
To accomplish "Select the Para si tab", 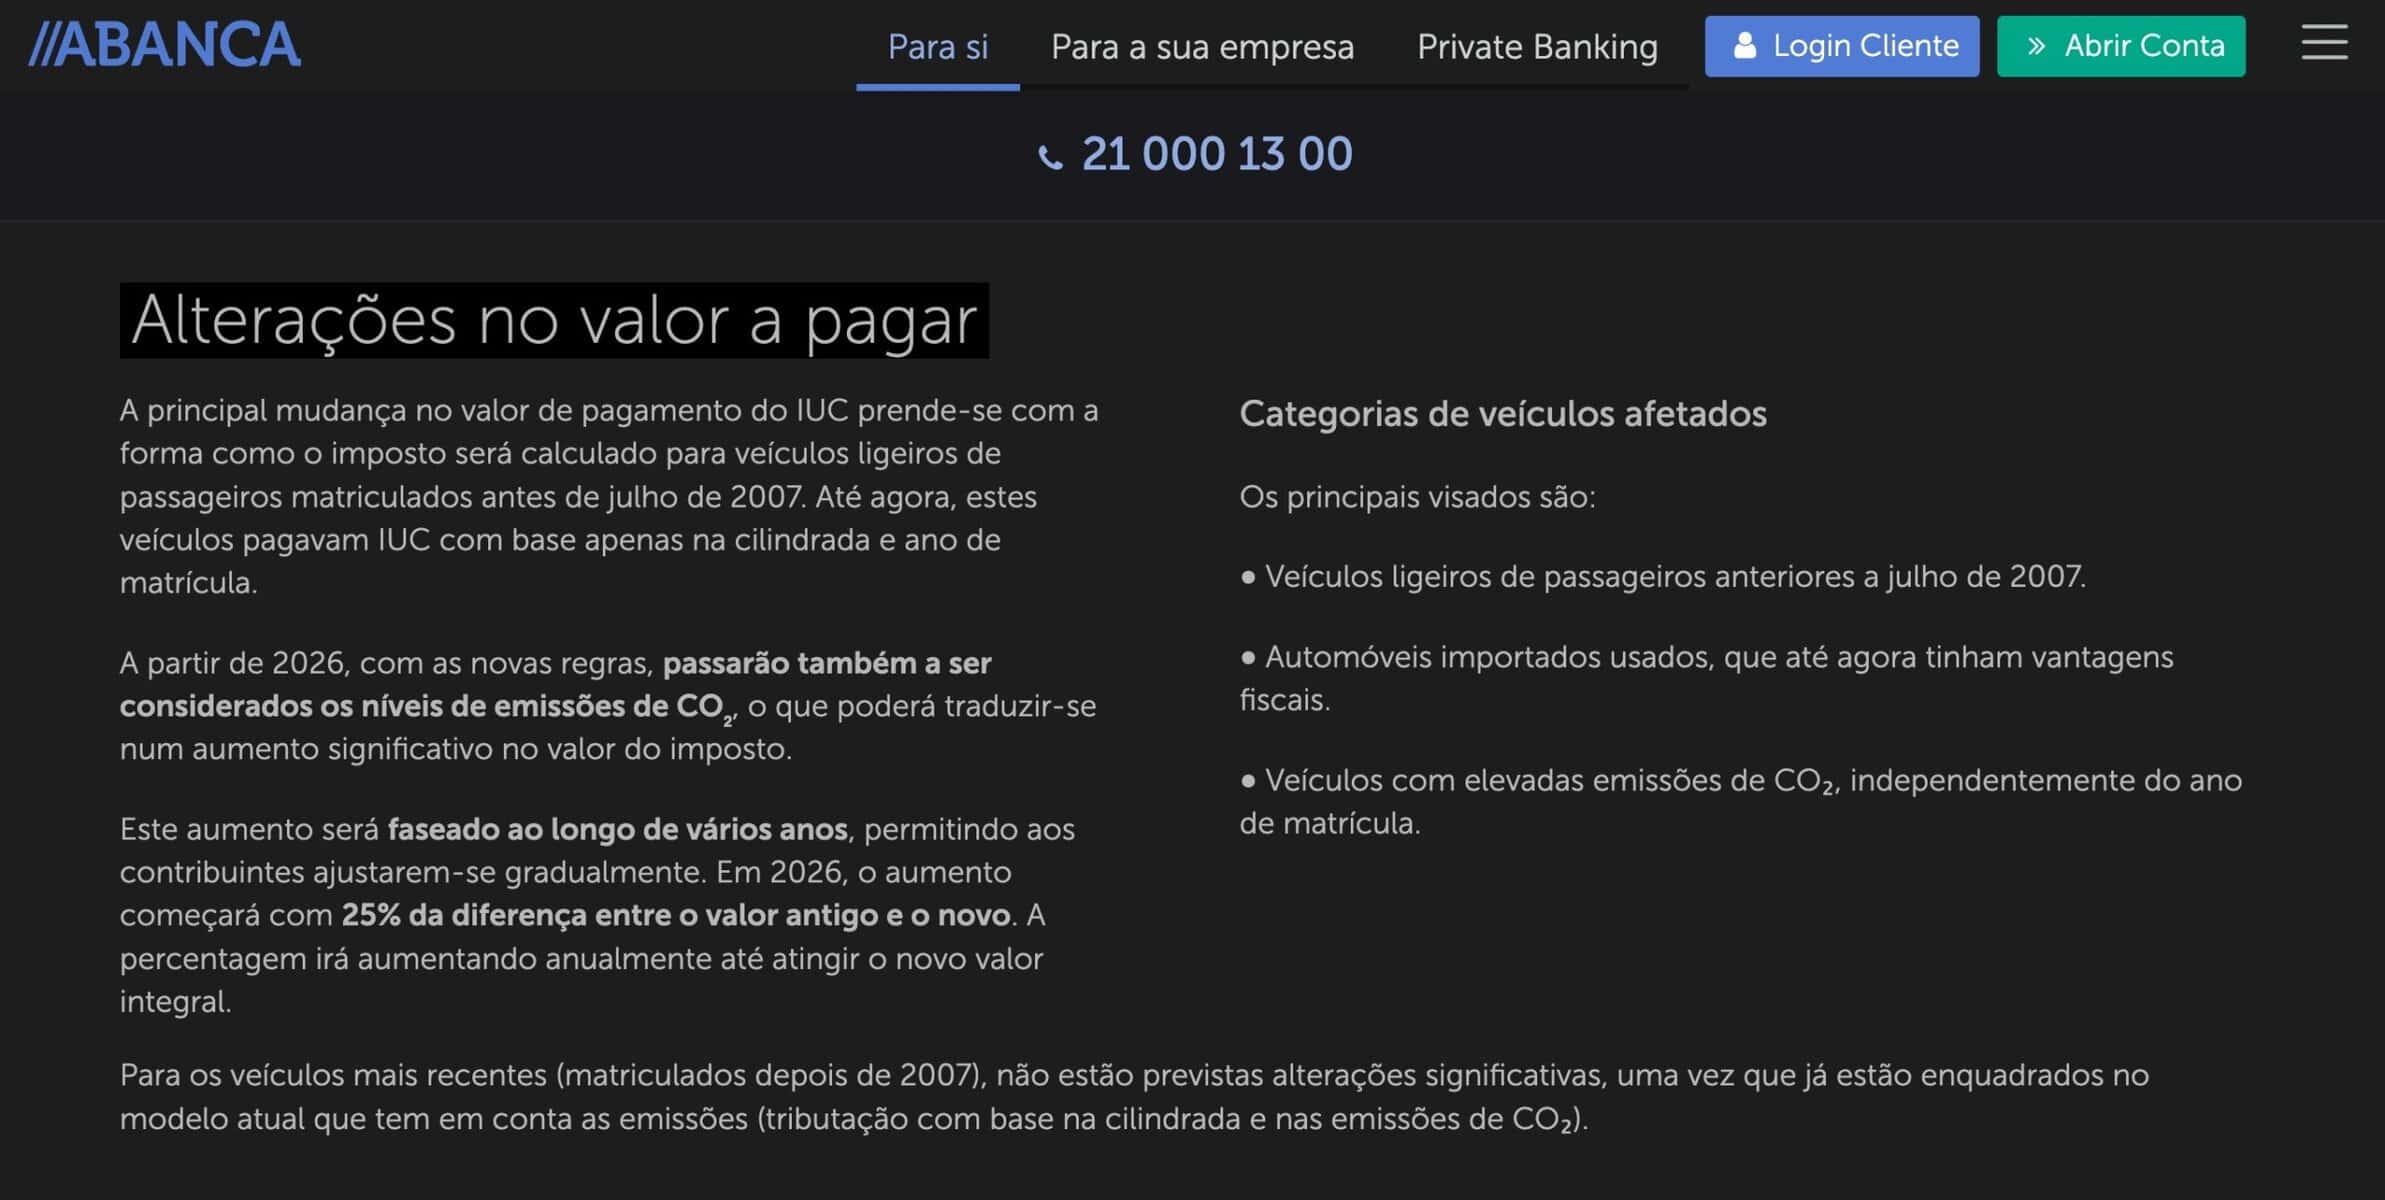I will pos(937,47).
